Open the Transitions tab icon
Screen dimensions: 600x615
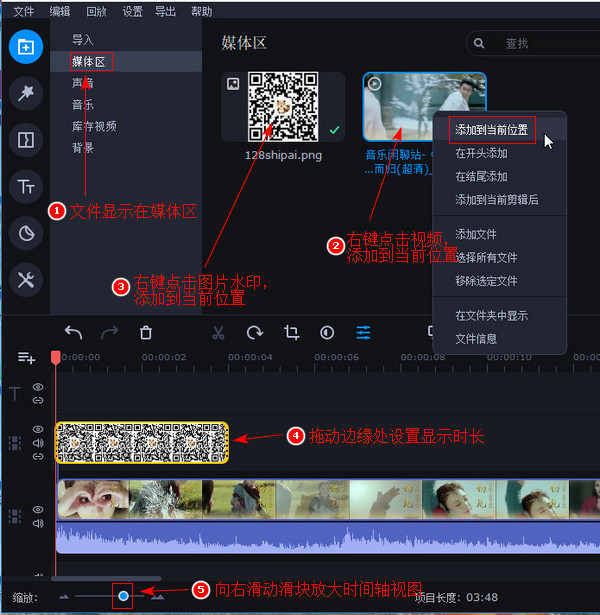point(25,140)
